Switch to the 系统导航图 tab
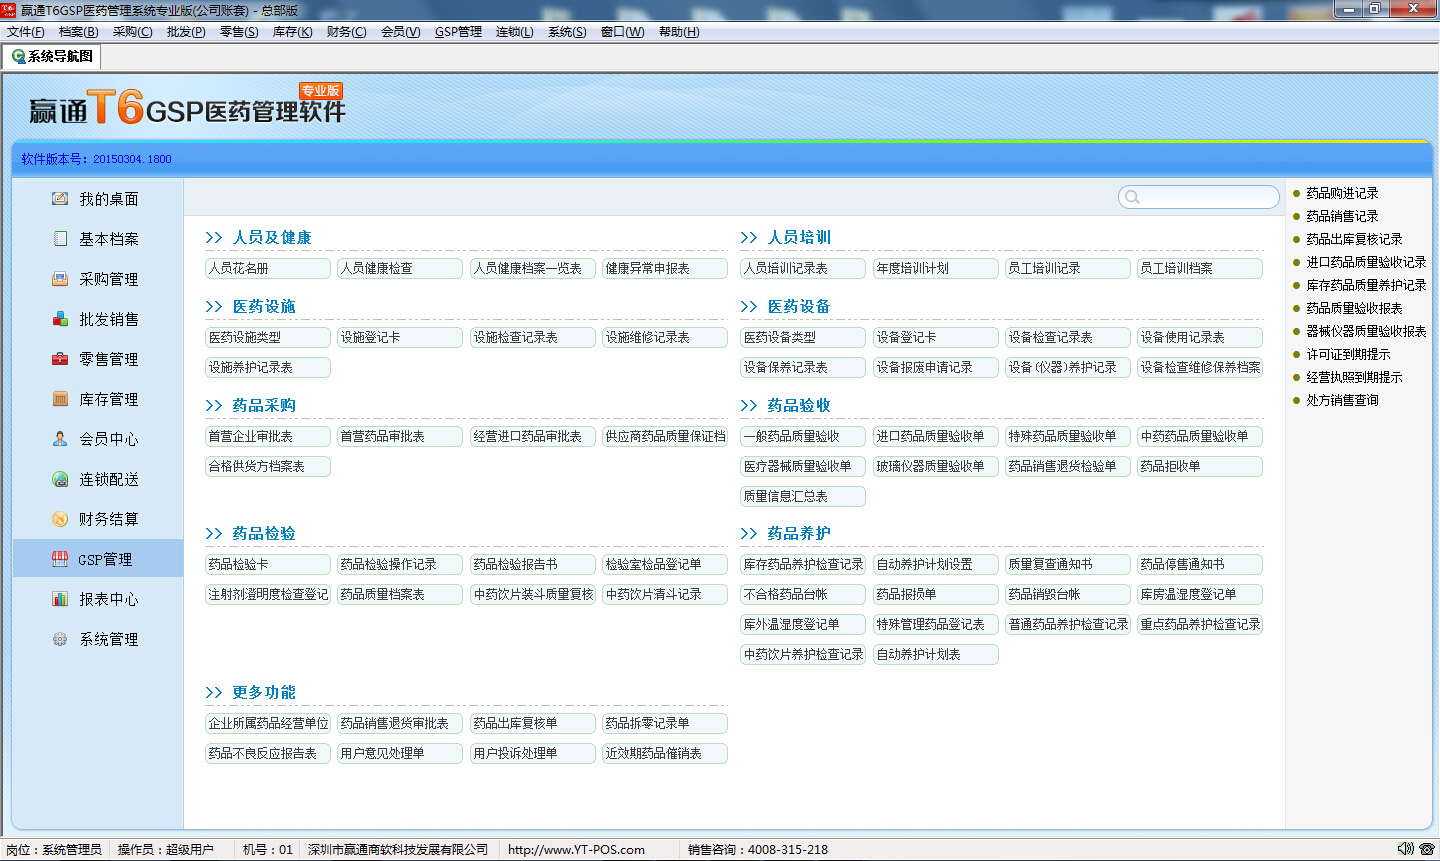The image size is (1440, 861). (52, 57)
